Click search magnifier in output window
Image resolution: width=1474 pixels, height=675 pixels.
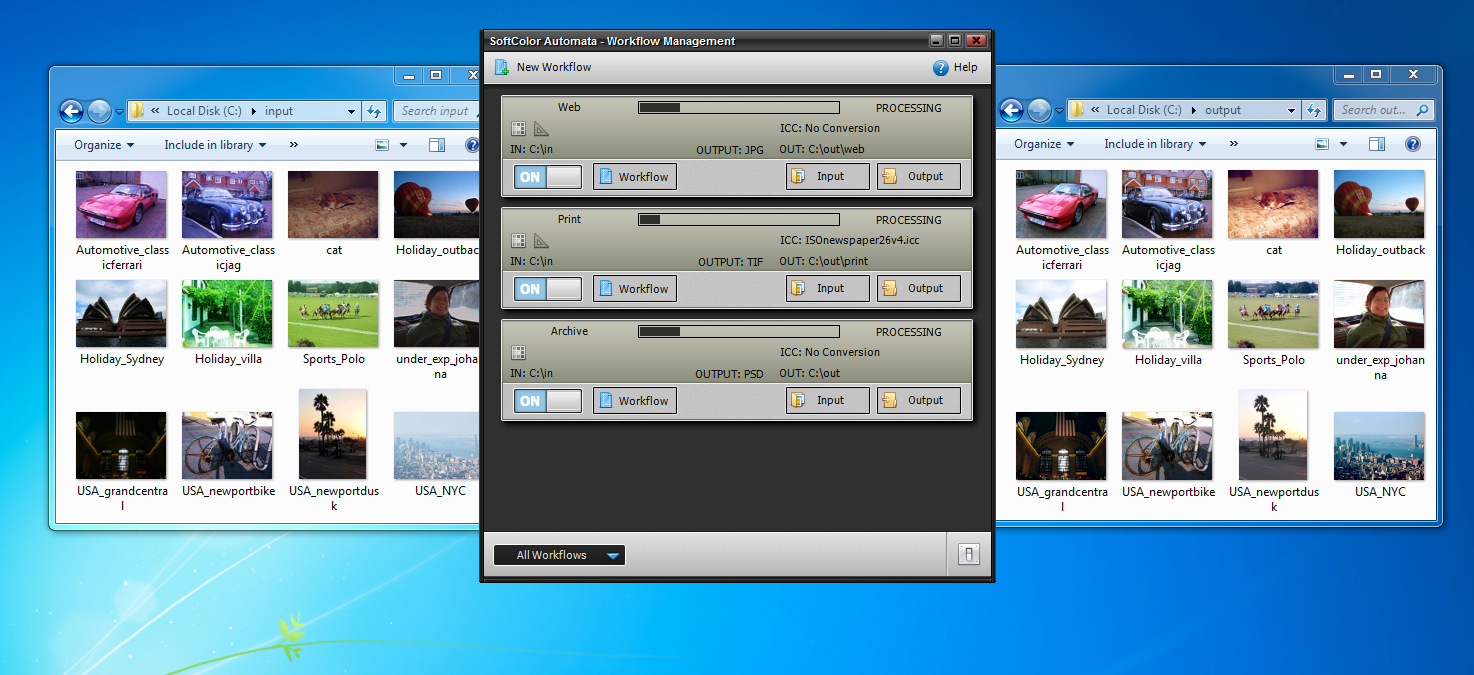(x=1422, y=110)
